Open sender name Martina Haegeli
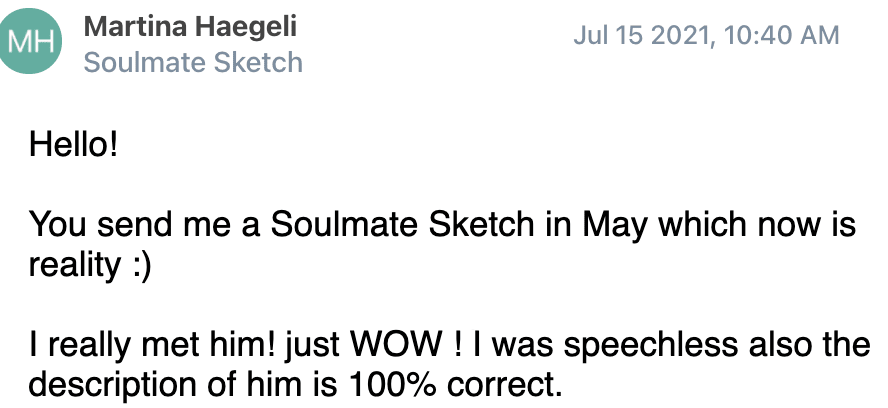This screenshot has width=888, height=408. [x=190, y=27]
